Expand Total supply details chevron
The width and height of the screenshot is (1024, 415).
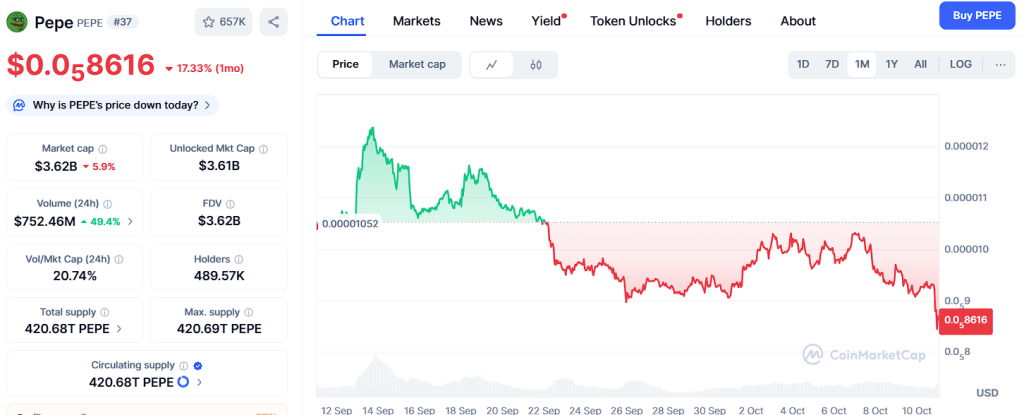pos(120,328)
